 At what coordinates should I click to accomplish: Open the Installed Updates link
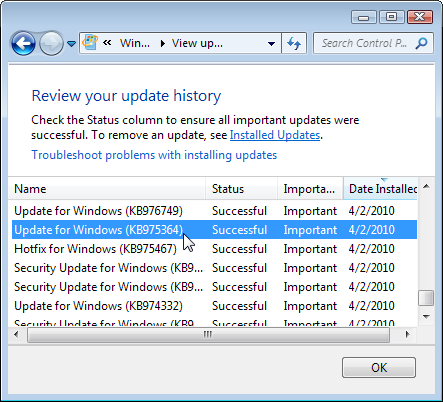275,135
